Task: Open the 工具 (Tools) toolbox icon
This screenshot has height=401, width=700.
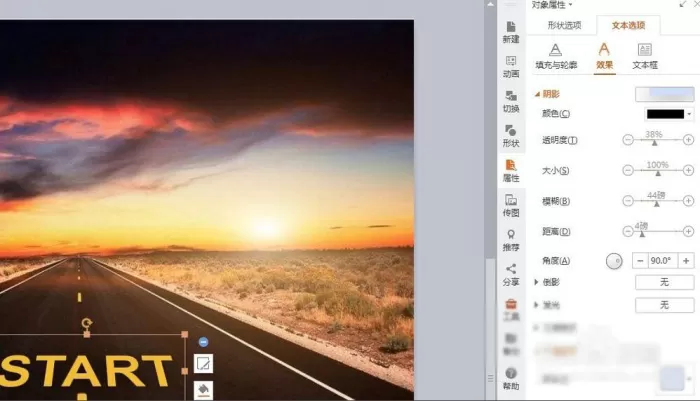Action: click(x=511, y=310)
